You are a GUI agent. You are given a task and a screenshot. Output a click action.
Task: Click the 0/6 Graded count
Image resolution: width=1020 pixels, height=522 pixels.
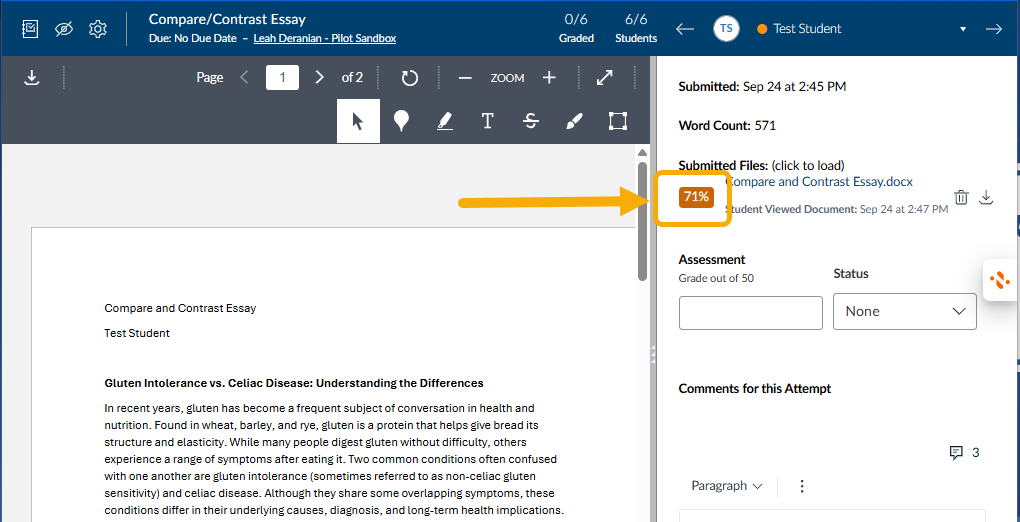click(576, 29)
